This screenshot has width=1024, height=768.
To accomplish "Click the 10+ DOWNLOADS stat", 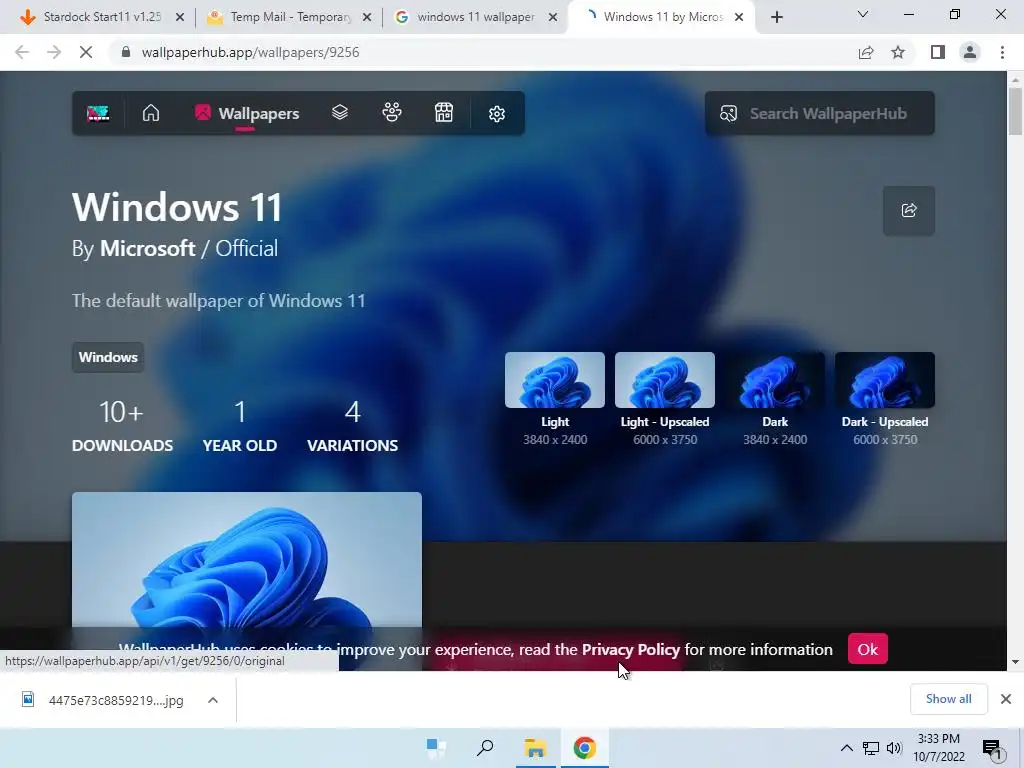I will pos(122,426).
